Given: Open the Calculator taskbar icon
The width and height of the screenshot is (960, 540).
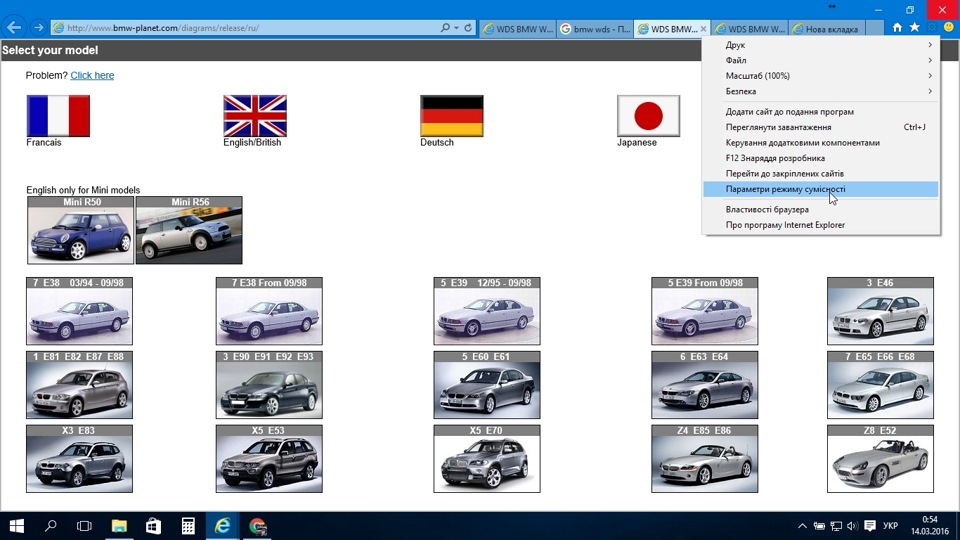Looking at the screenshot, I should 188,526.
